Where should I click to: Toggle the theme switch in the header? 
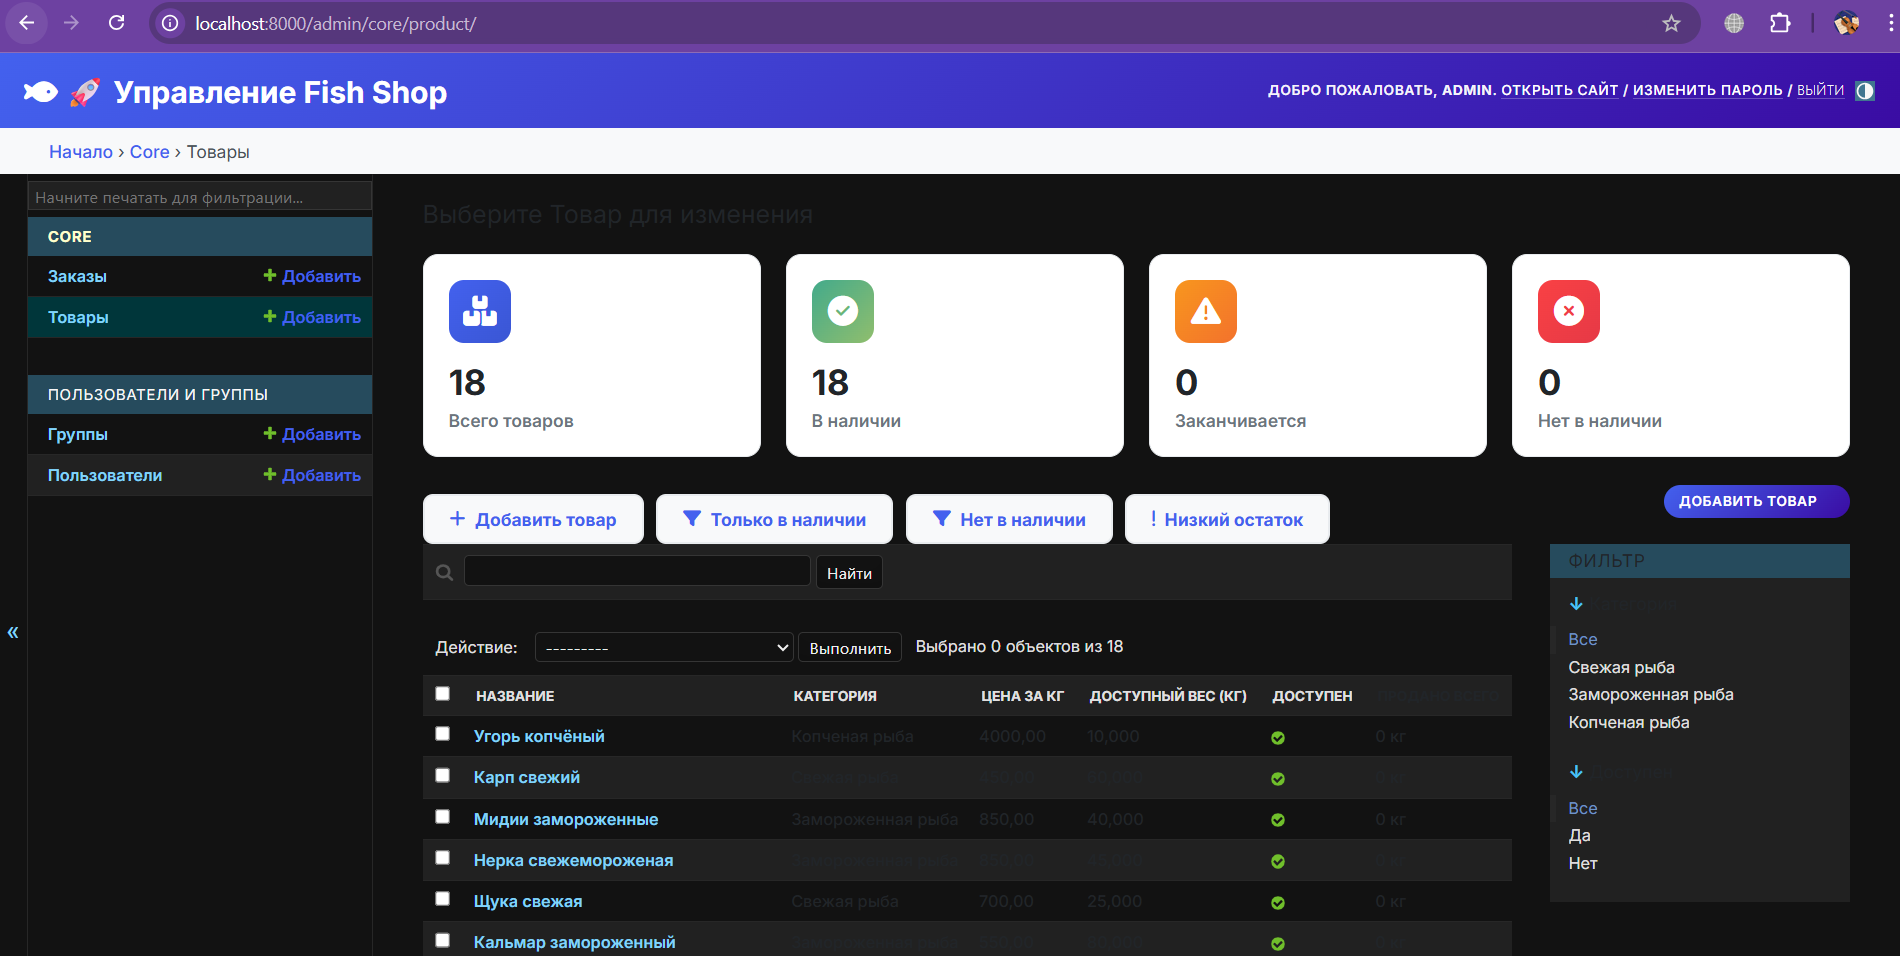[1865, 91]
